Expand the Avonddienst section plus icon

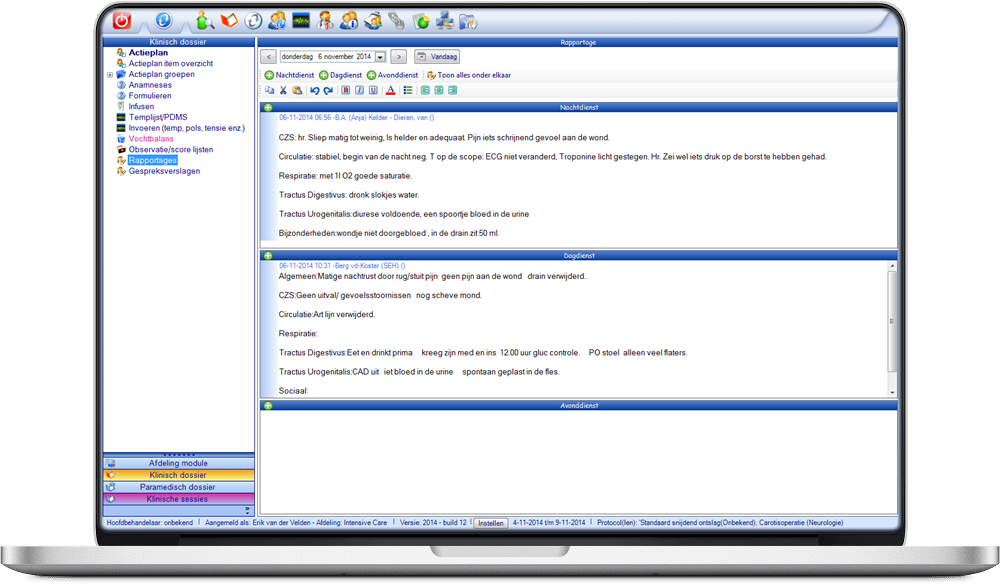tap(268, 406)
